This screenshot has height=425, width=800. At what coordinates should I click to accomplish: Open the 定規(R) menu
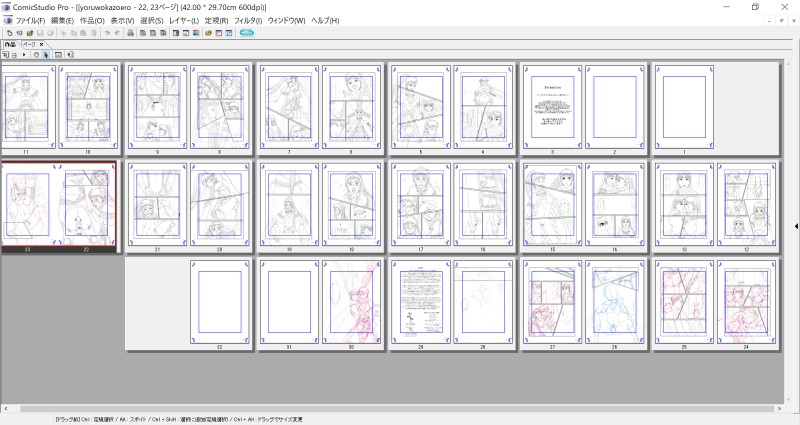(216, 20)
